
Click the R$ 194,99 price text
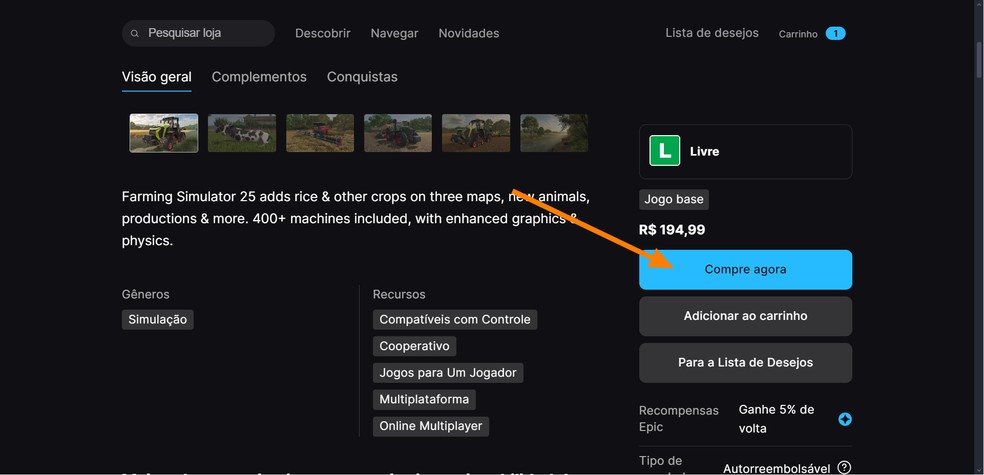[x=672, y=230]
